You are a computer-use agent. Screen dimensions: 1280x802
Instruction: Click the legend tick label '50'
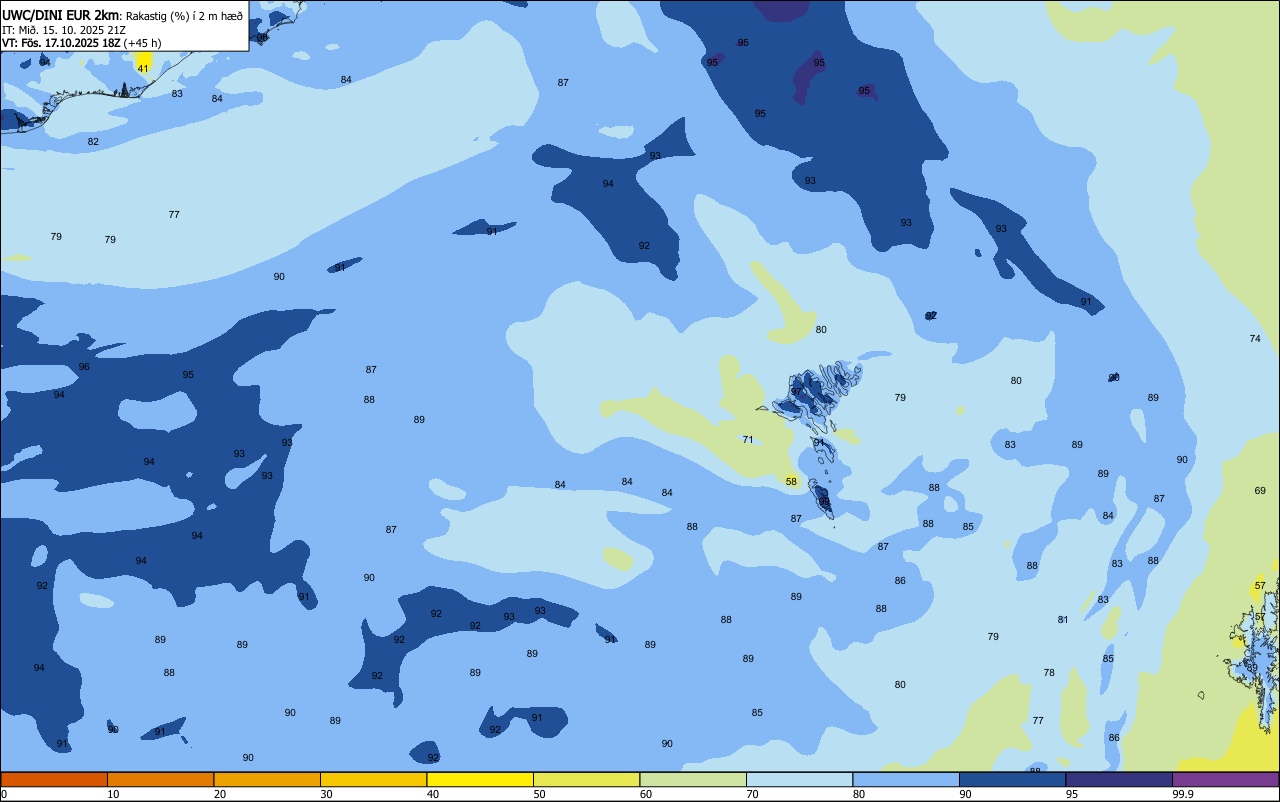point(540,794)
